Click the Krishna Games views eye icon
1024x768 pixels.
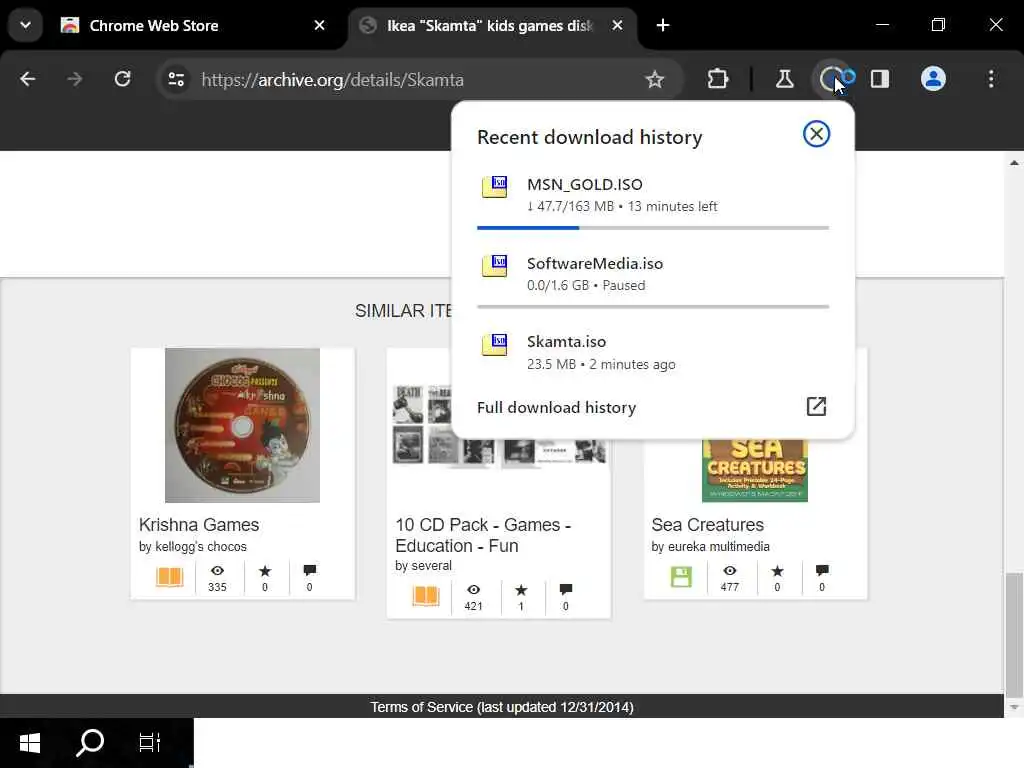tap(217, 571)
